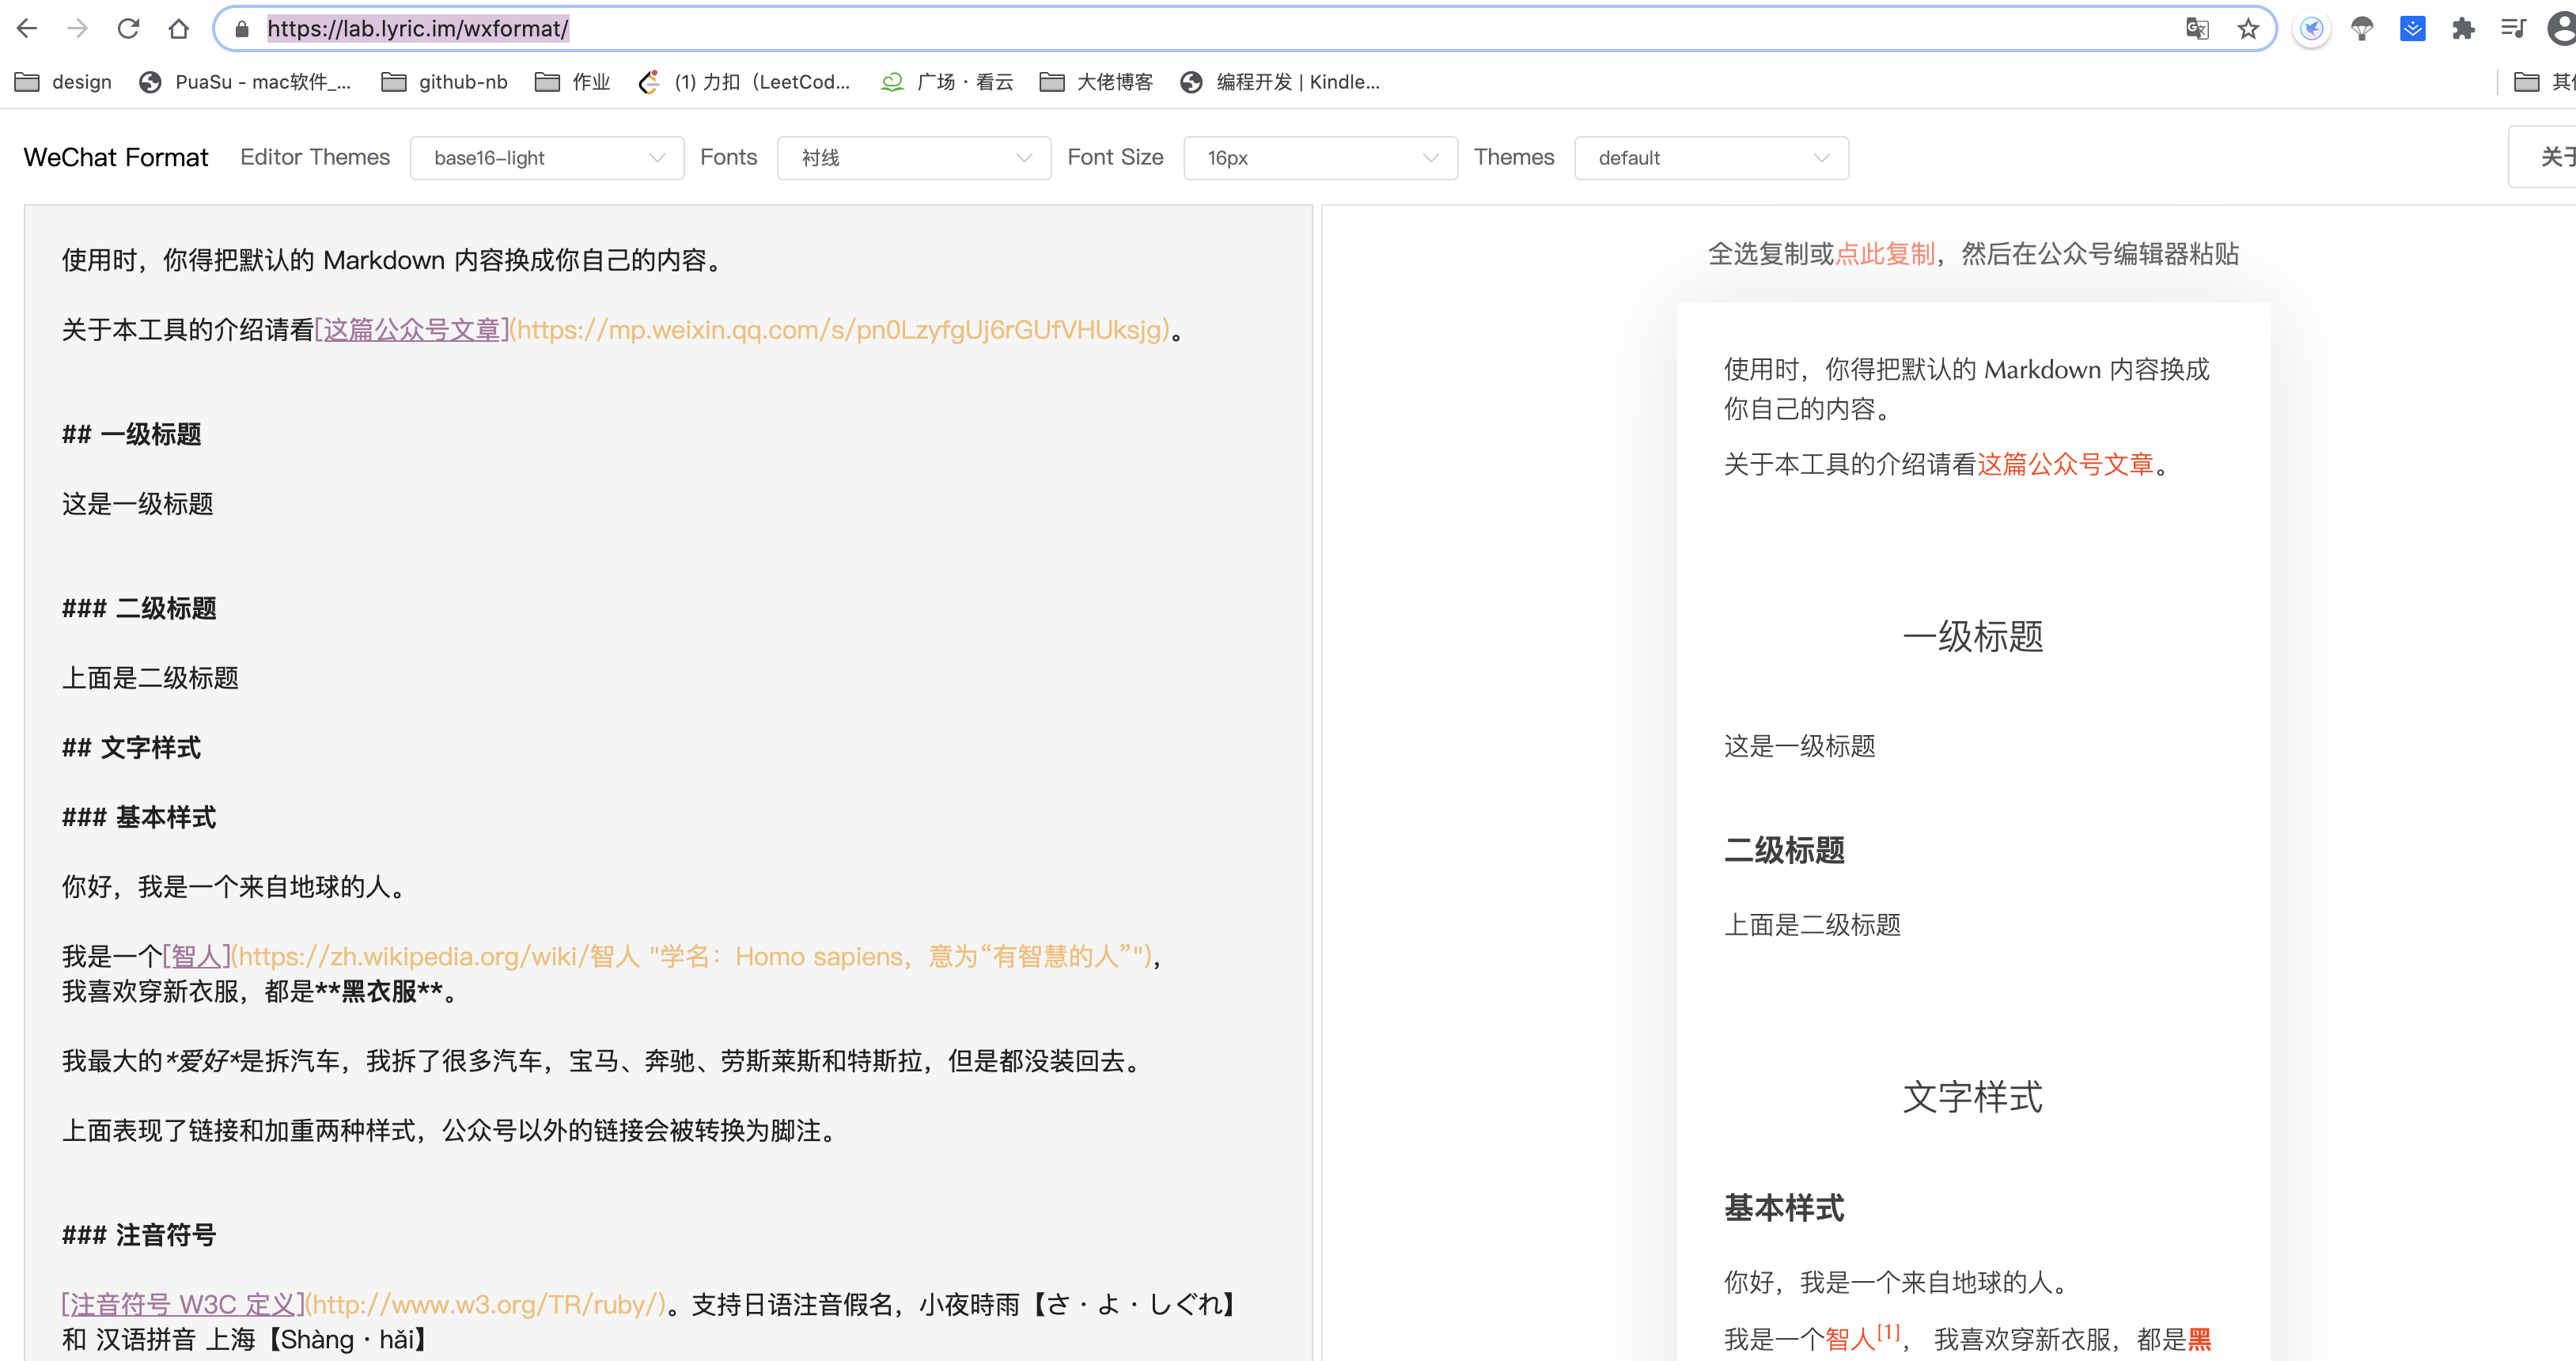Click the media playlist control icon
This screenshot has width=2576, height=1361.
click(x=2513, y=28)
